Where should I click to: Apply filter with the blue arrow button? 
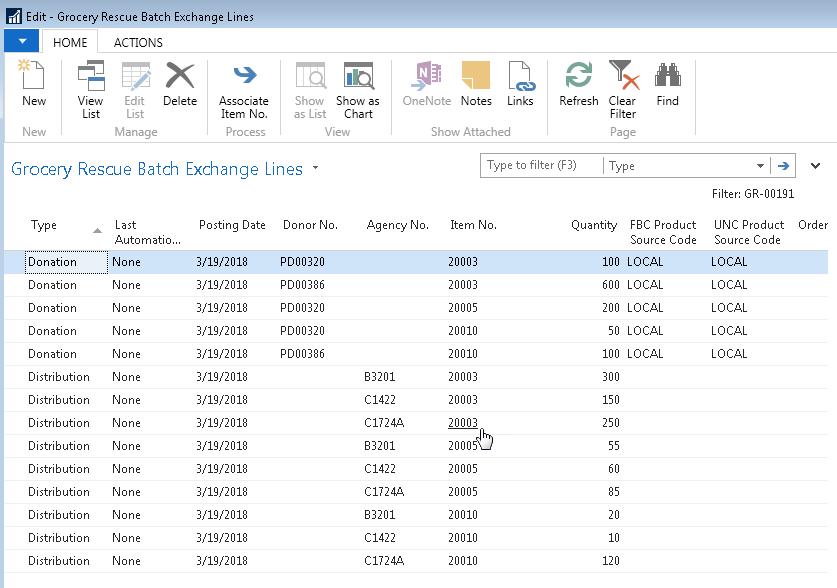[x=784, y=166]
